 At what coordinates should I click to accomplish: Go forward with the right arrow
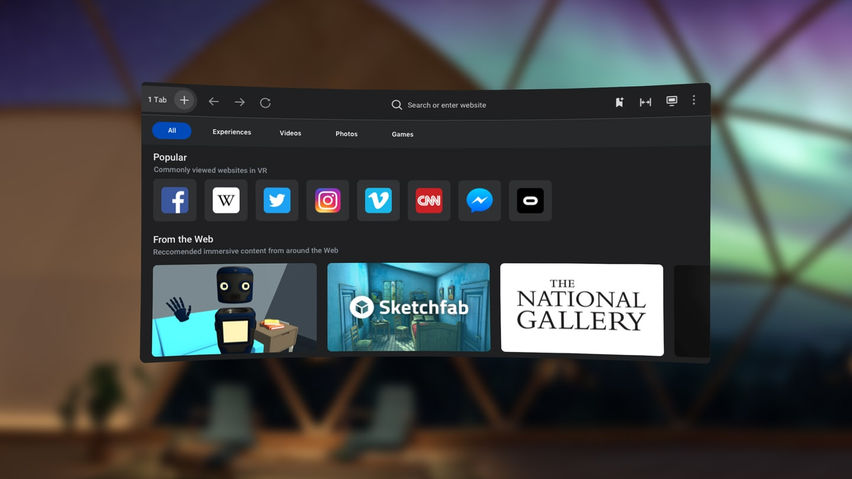pyautogui.click(x=240, y=102)
